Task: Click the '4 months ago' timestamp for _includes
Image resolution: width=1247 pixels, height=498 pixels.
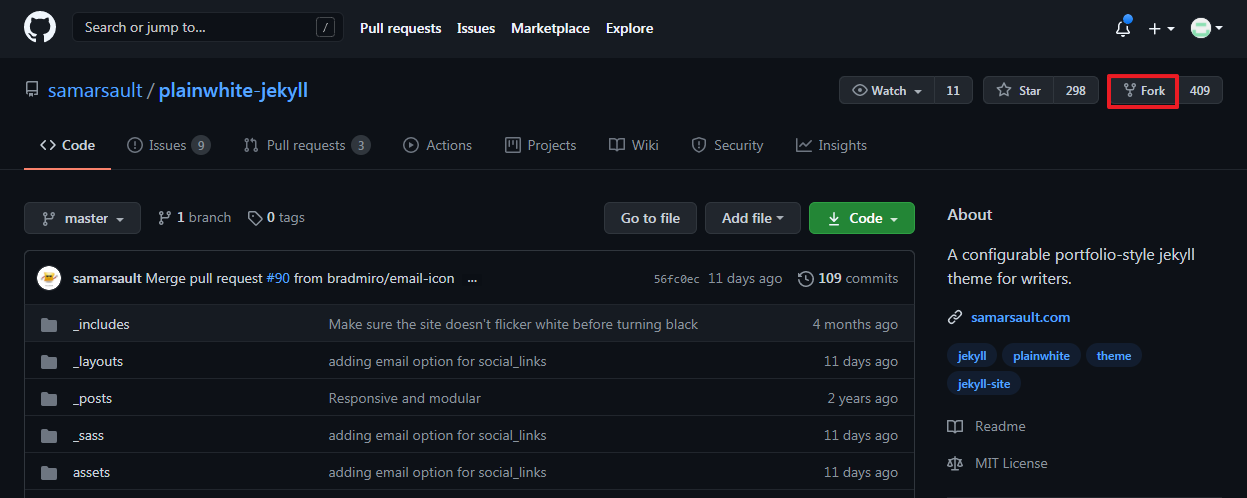Action: pyautogui.click(x=855, y=325)
